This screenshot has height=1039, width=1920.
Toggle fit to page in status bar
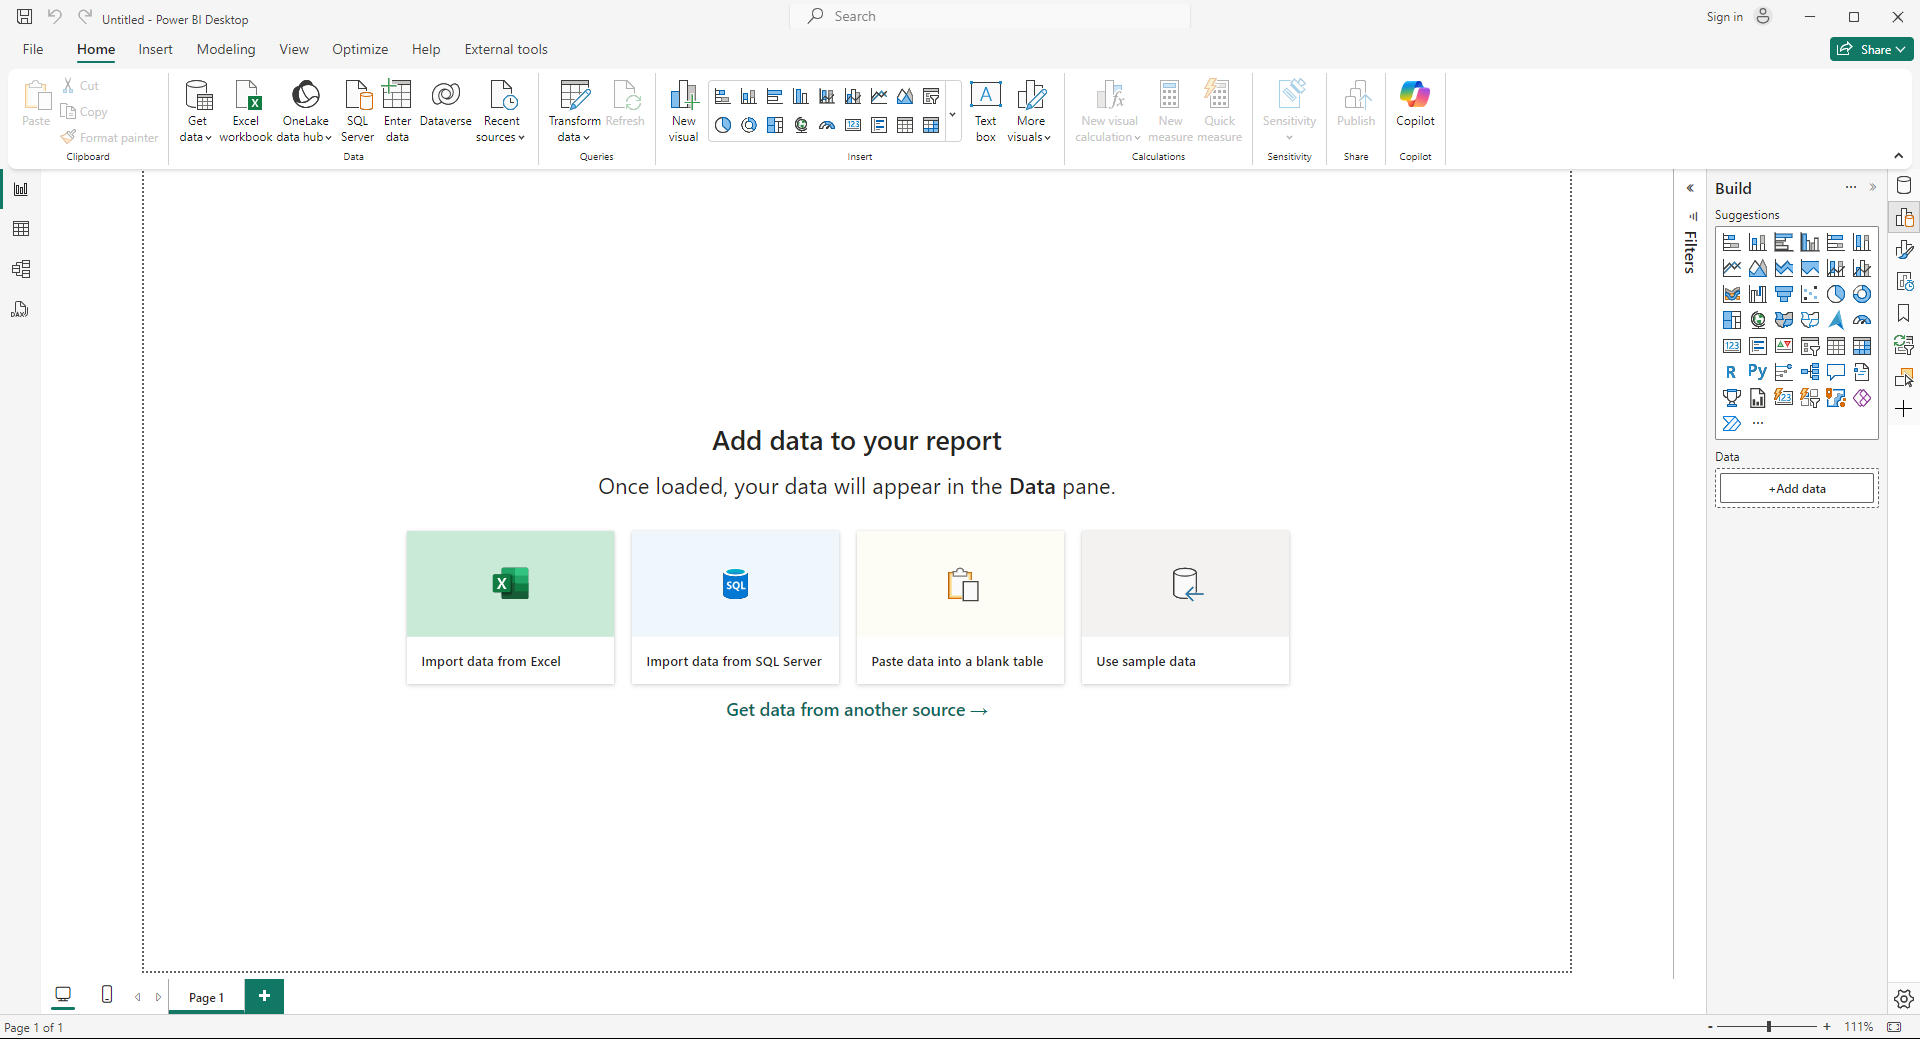pos(1895,1027)
